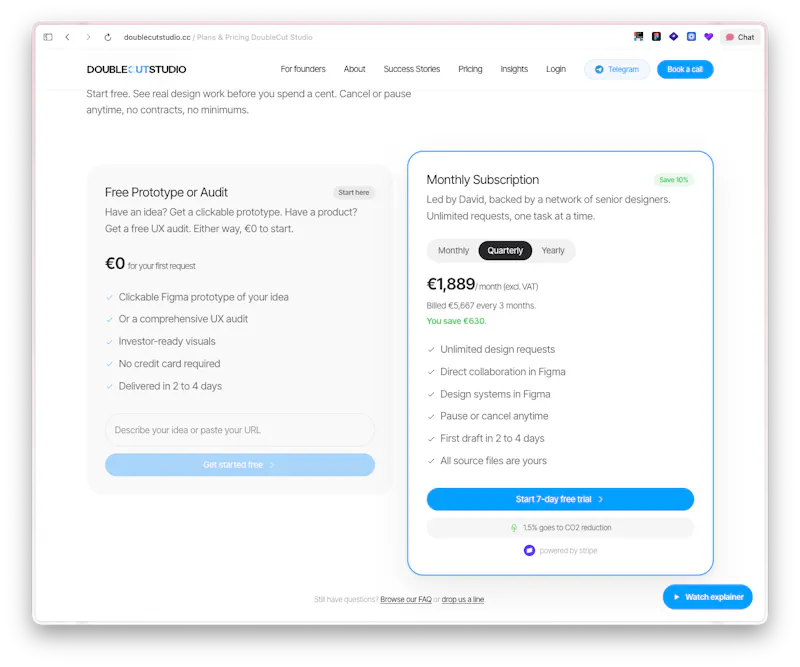Open the For founders menu item
This screenshot has width=800, height=667.
[303, 69]
